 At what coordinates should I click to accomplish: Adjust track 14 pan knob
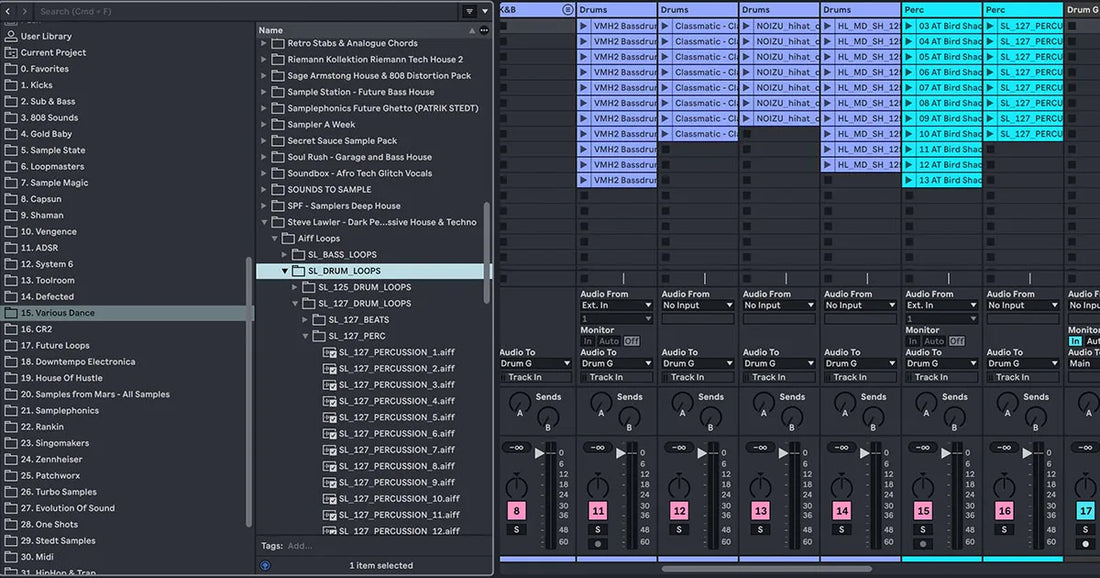click(x=842, y=486)
